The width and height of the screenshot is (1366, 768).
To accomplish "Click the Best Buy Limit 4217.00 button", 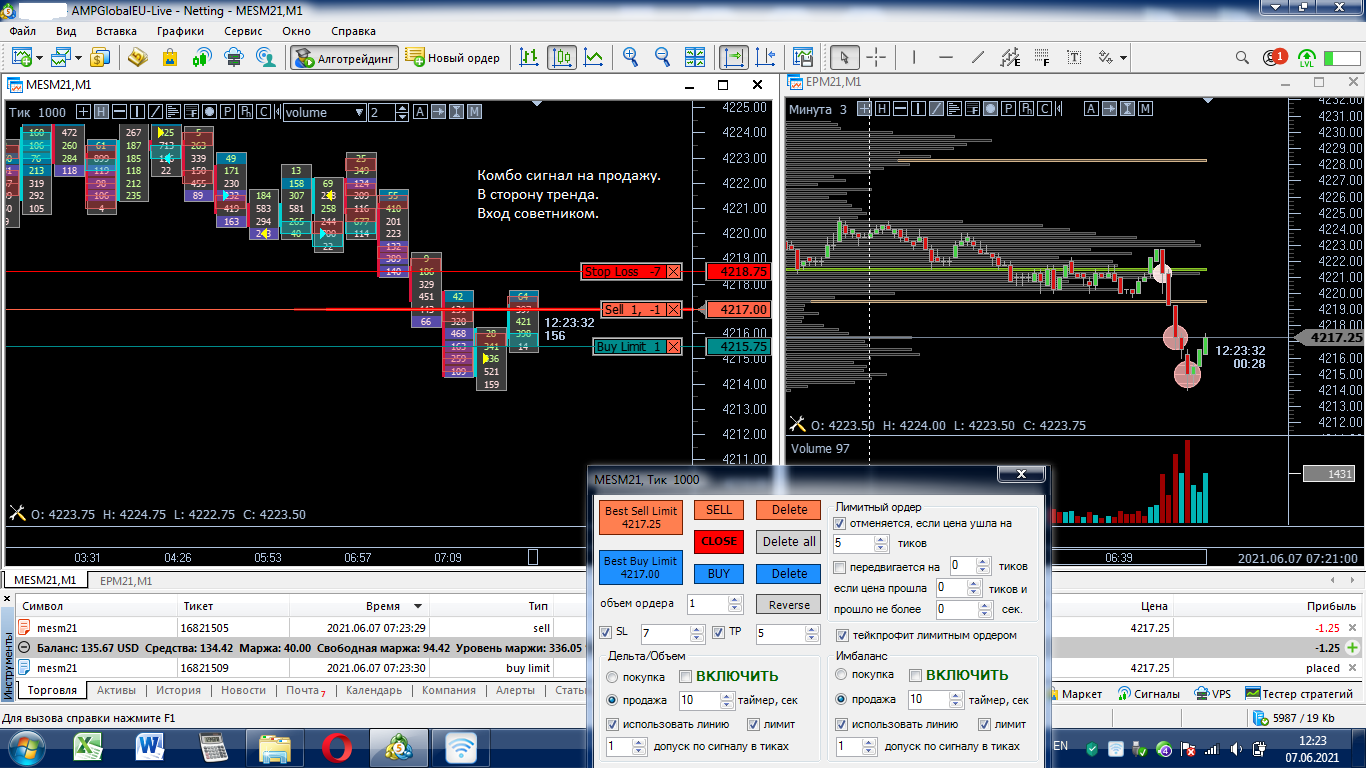I will (641, 567).
